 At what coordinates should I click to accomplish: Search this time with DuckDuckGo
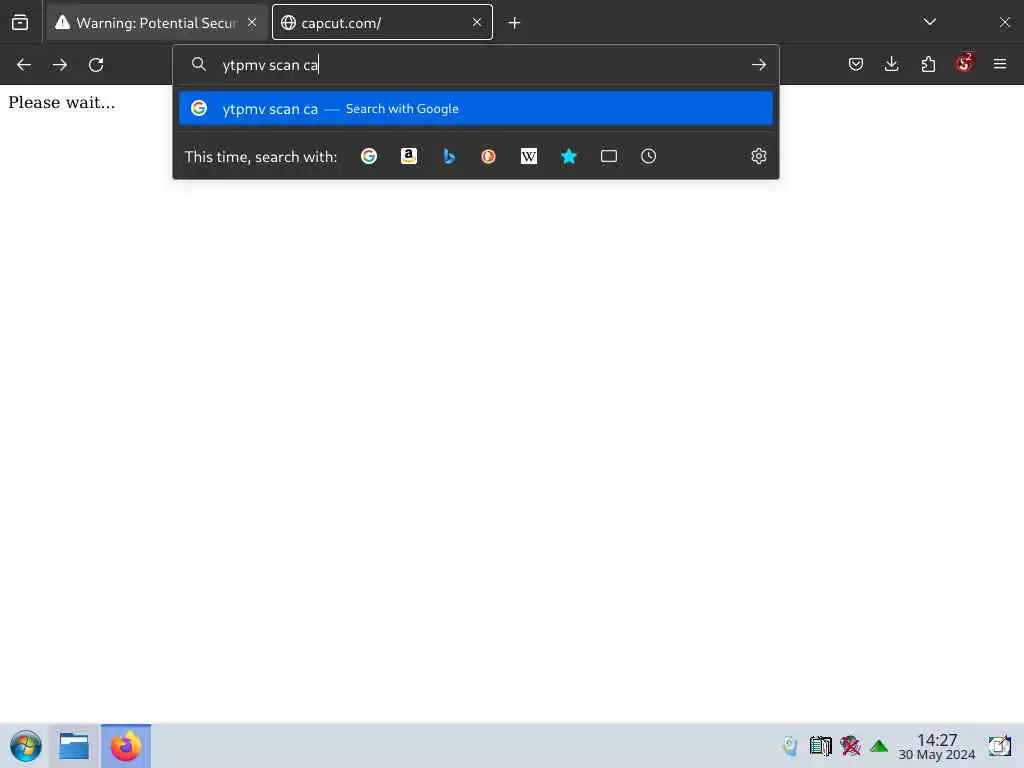488,156
